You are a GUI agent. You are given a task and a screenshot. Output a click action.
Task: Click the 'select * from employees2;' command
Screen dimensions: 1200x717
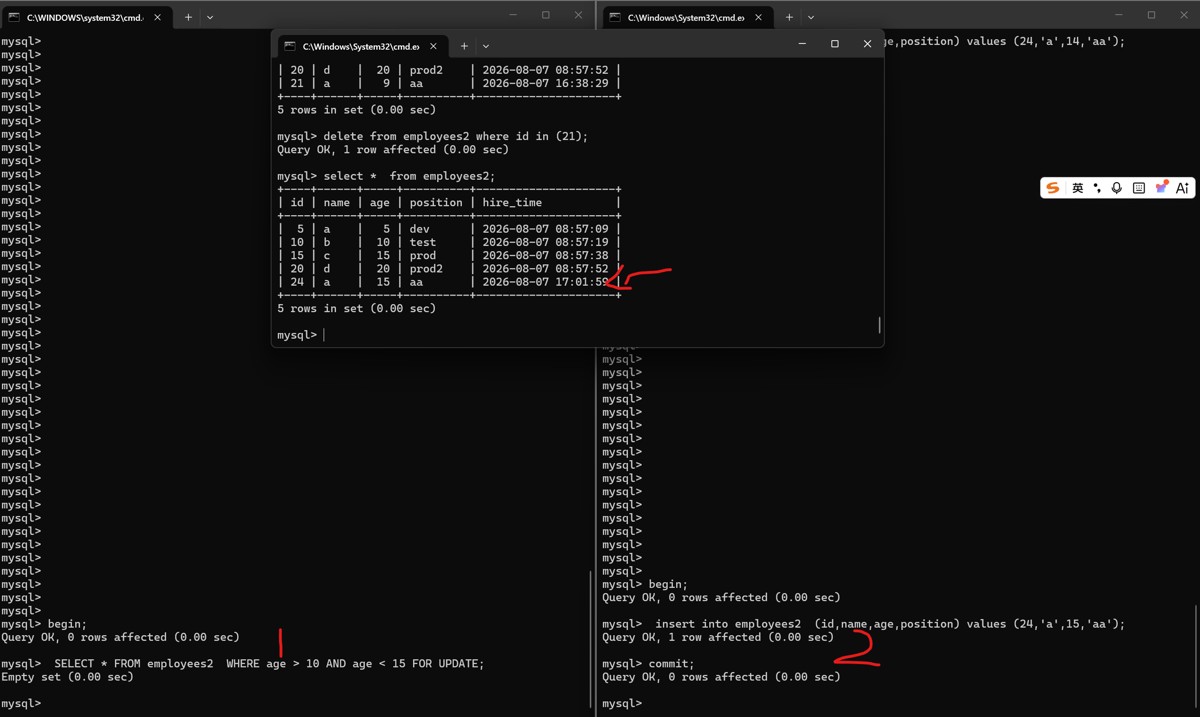click(x=410, y=176)
